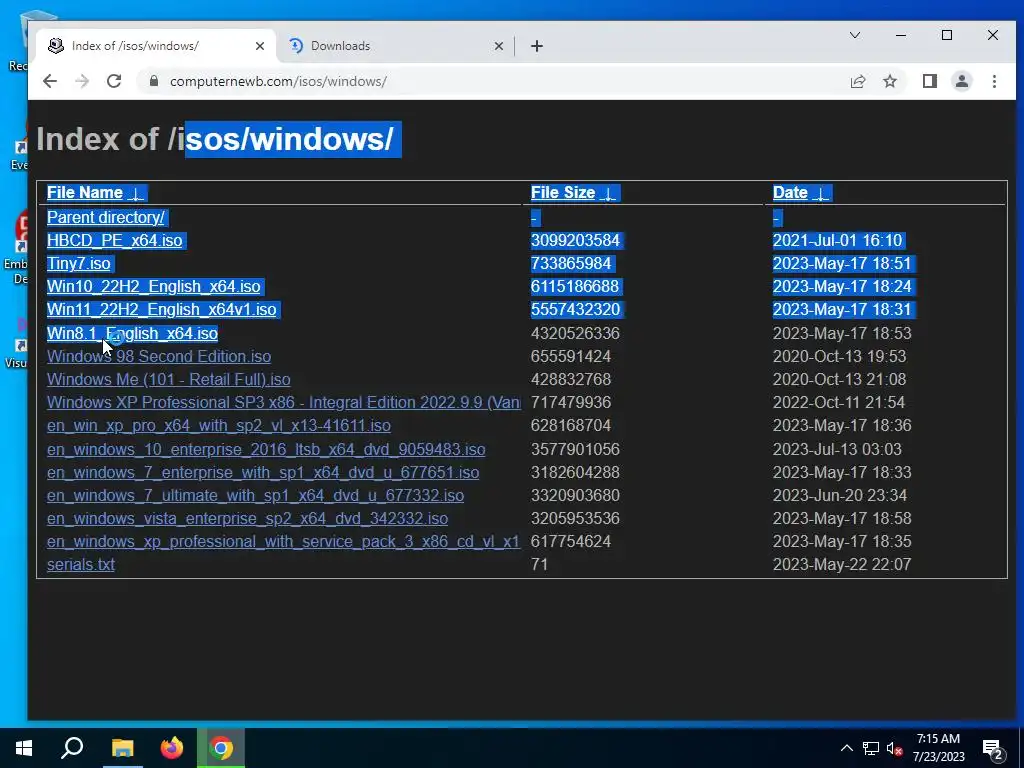Screen dimensions: 1024x768
Task: Download Win10_22H2_English_x64.iso
Action: click(x=153, y=287)
